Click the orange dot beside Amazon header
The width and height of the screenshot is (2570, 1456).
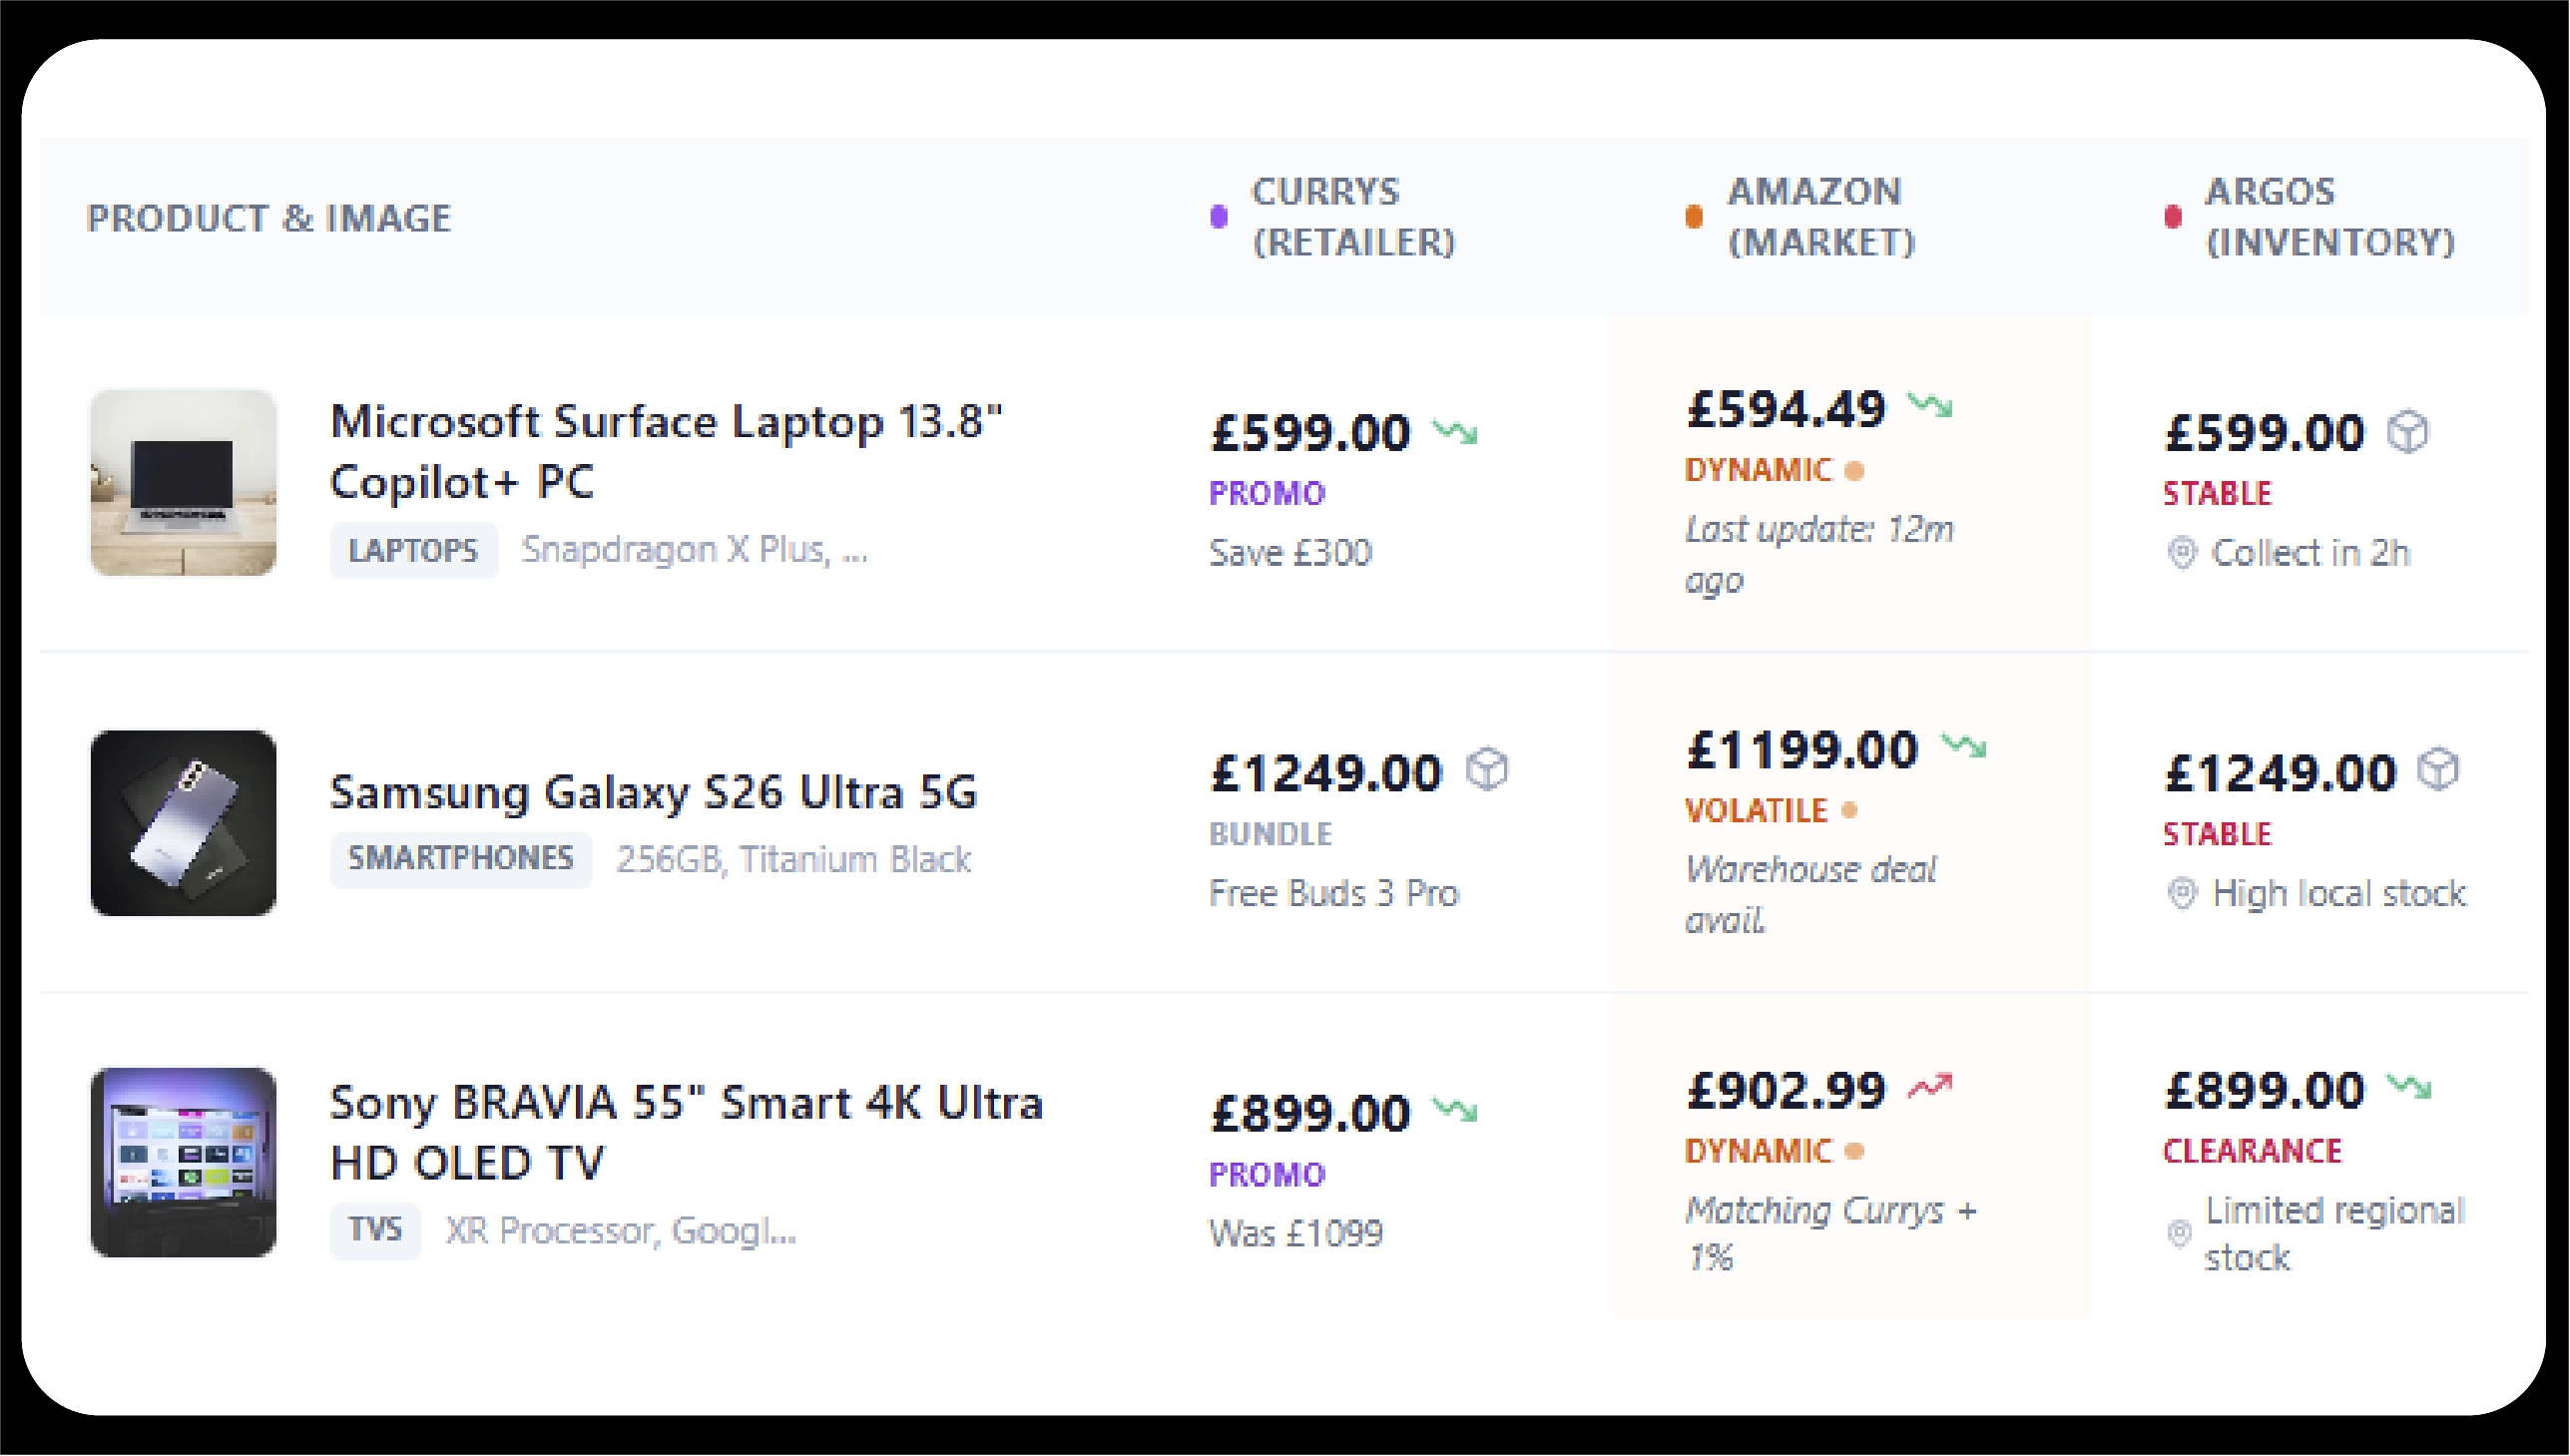point(1694,217)
